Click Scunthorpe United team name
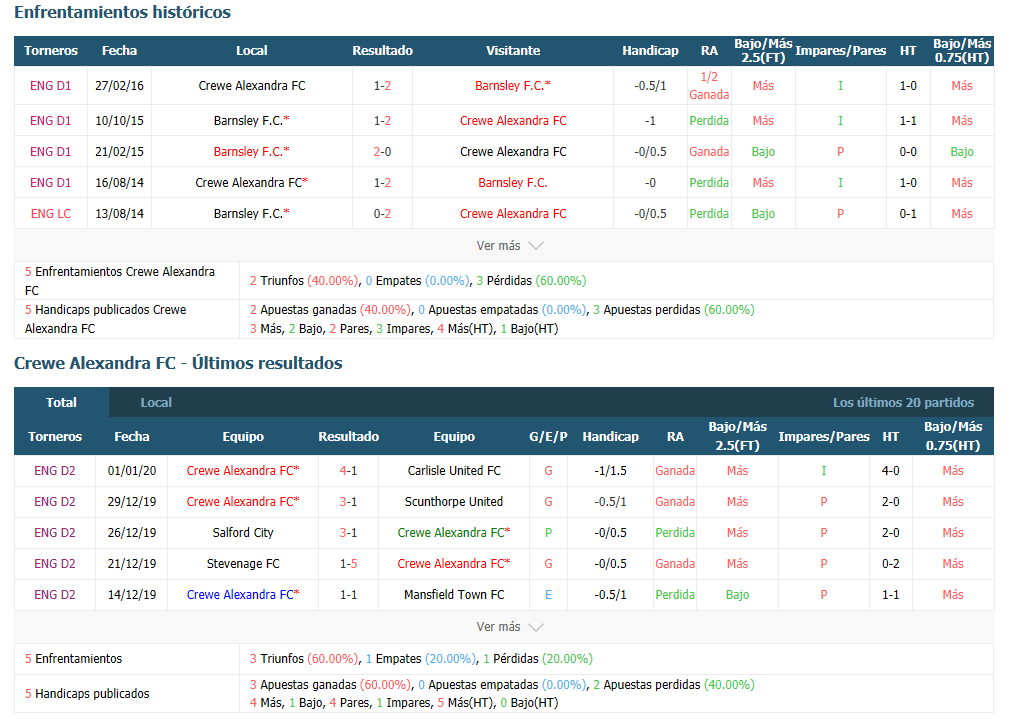The width and height of the screenshot is (1011, 719). (454, 502)
